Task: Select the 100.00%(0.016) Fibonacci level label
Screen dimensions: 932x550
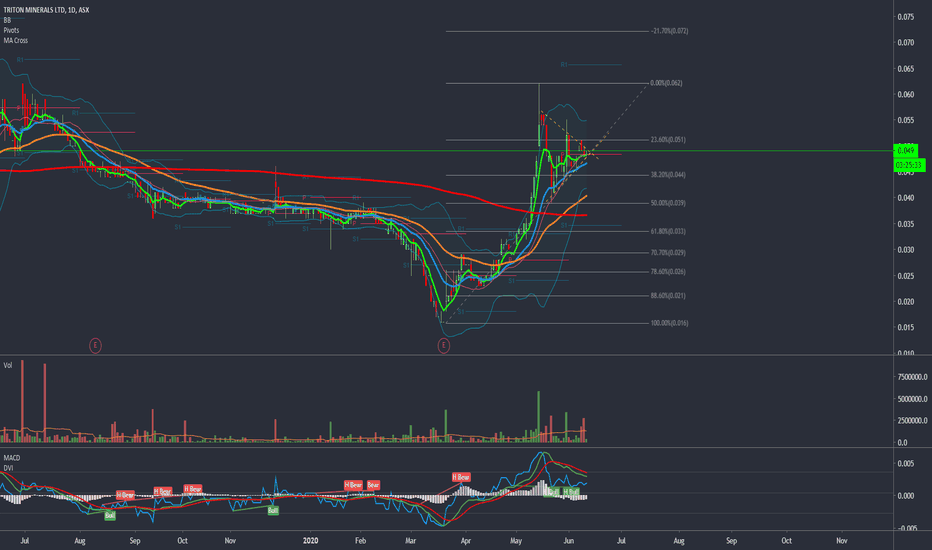Action: tap(669, 323)
